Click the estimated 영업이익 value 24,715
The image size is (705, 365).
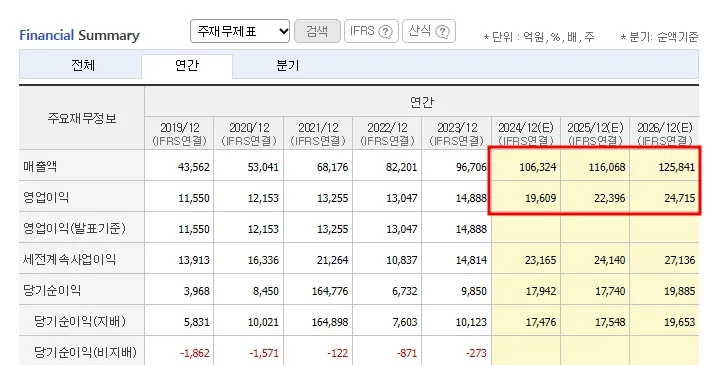(680, 198)
